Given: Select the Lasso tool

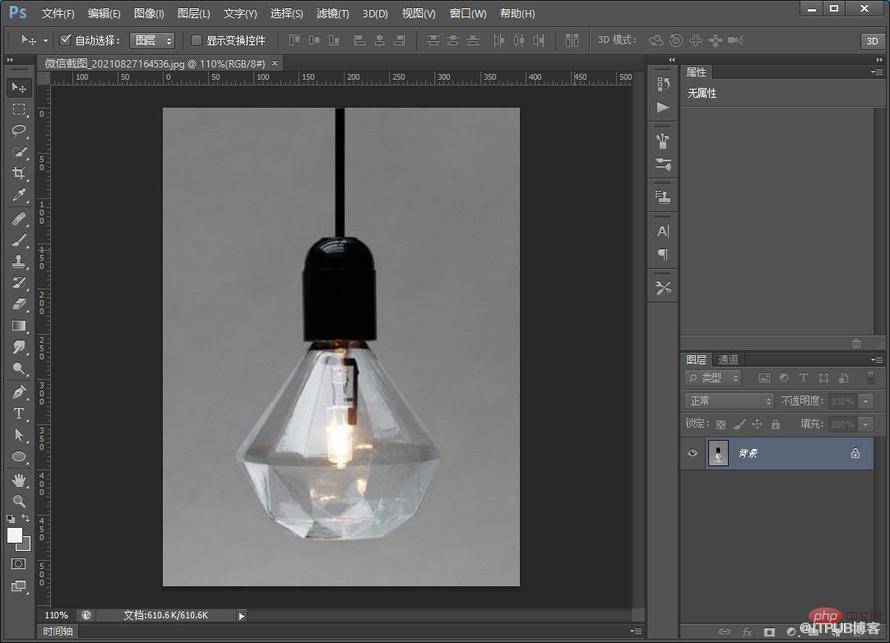Looking at the screenshot, I should [x=19, y=131].
